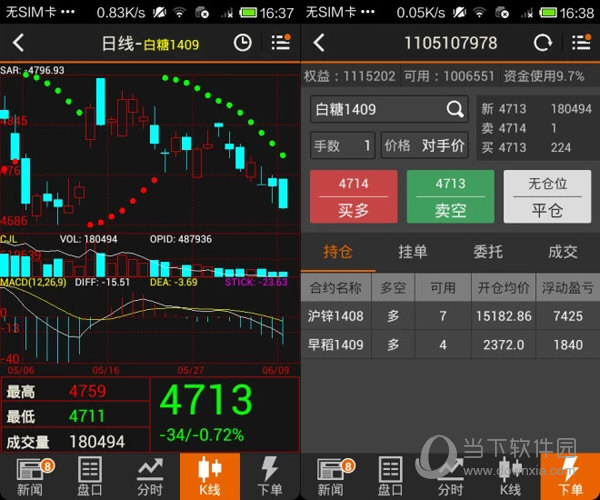Open the 价格 对手价 price type selector
Image resolution: width=600 pixels, height=500 pixels.
pyautogui.click(x=425, y=145)
